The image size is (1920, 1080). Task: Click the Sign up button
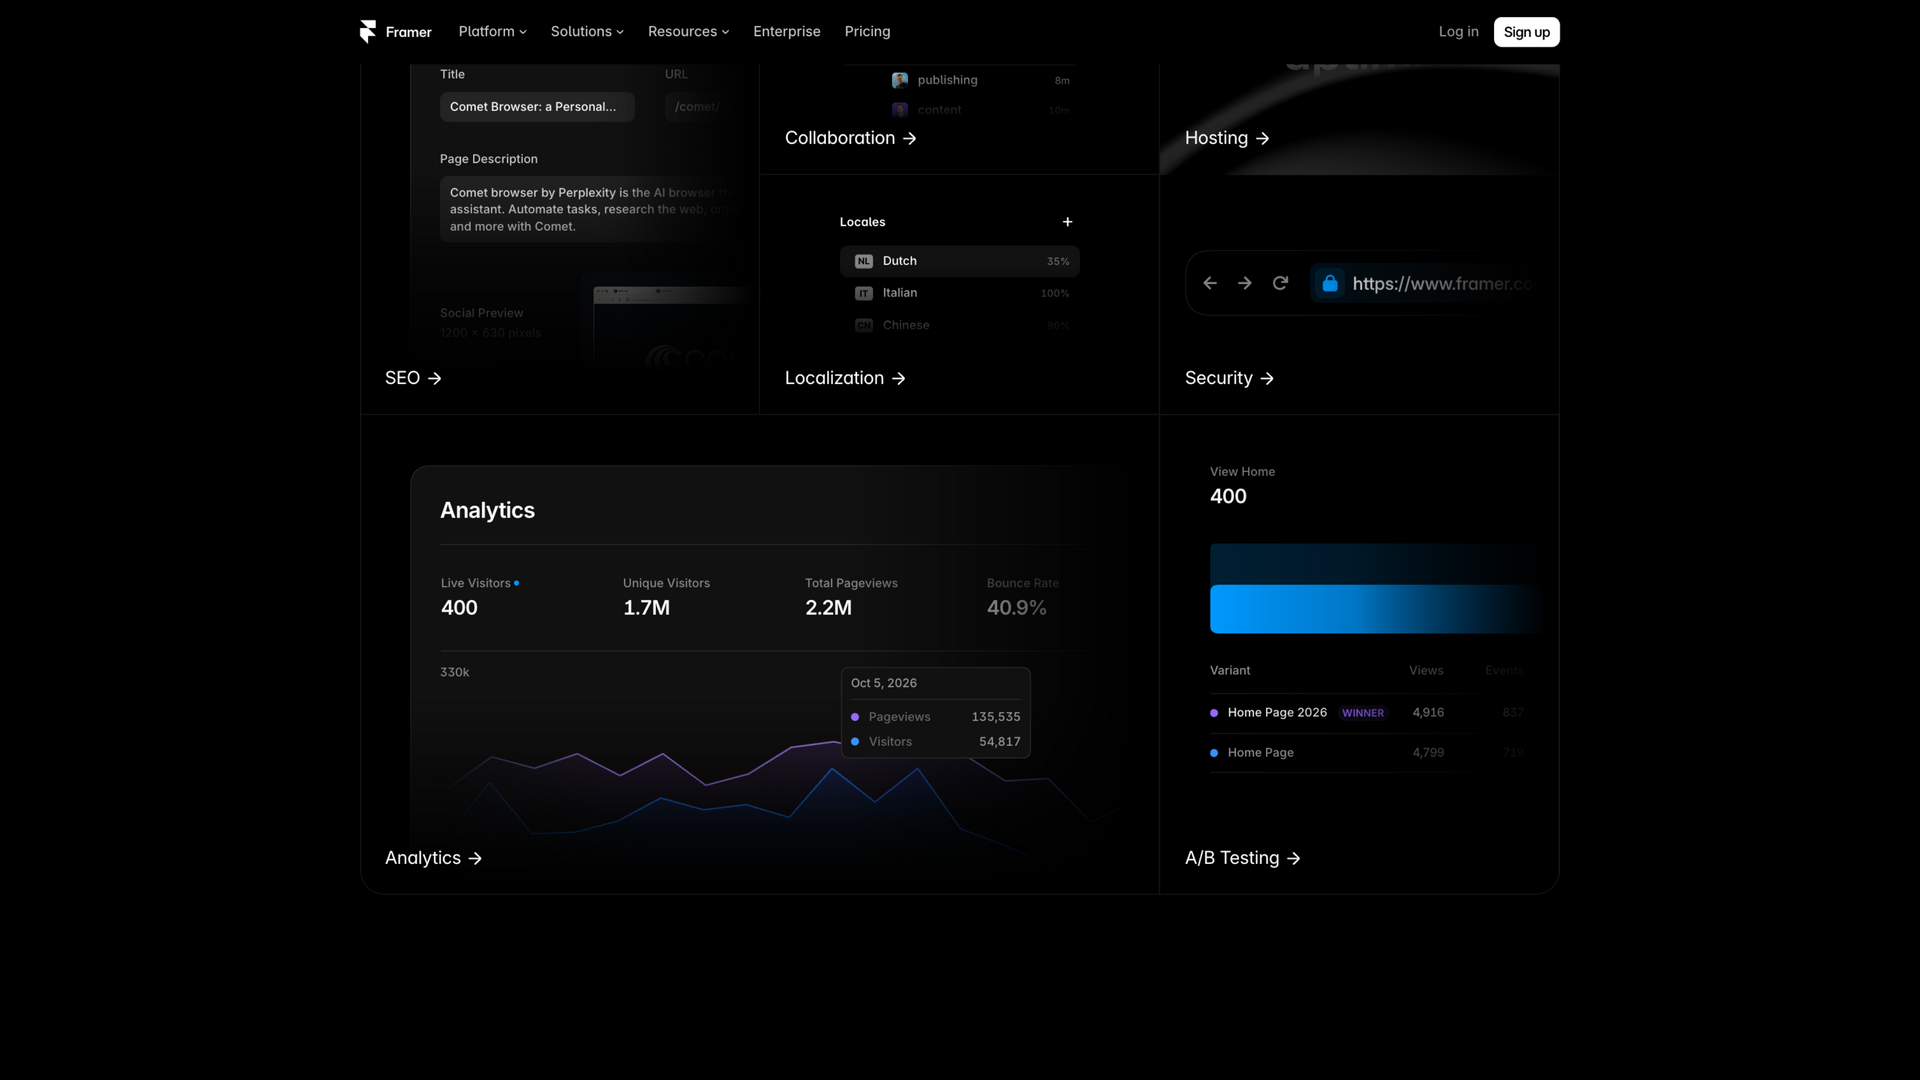click(x=1526, y=32)
